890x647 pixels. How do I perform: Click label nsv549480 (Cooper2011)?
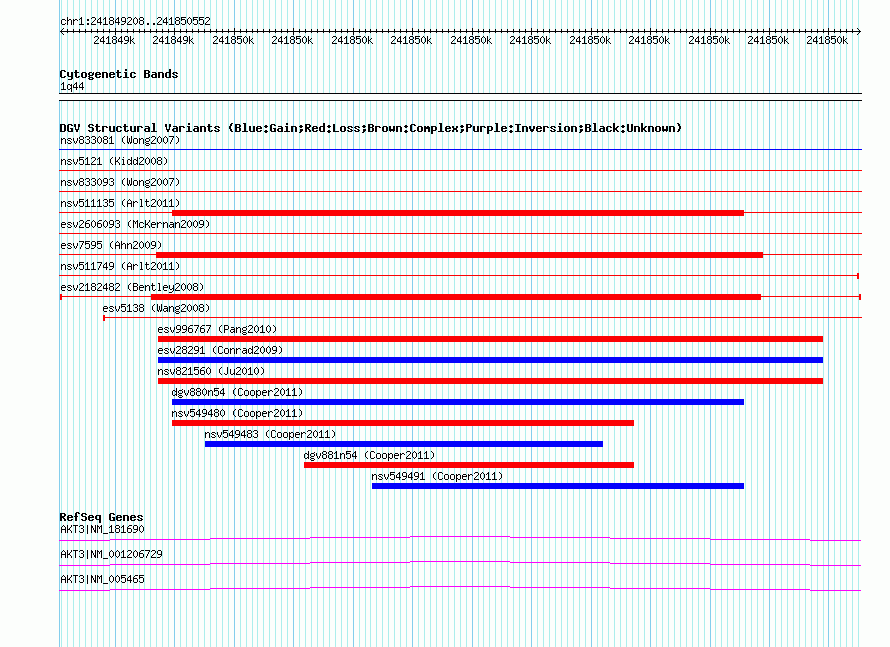coord(237,413)
